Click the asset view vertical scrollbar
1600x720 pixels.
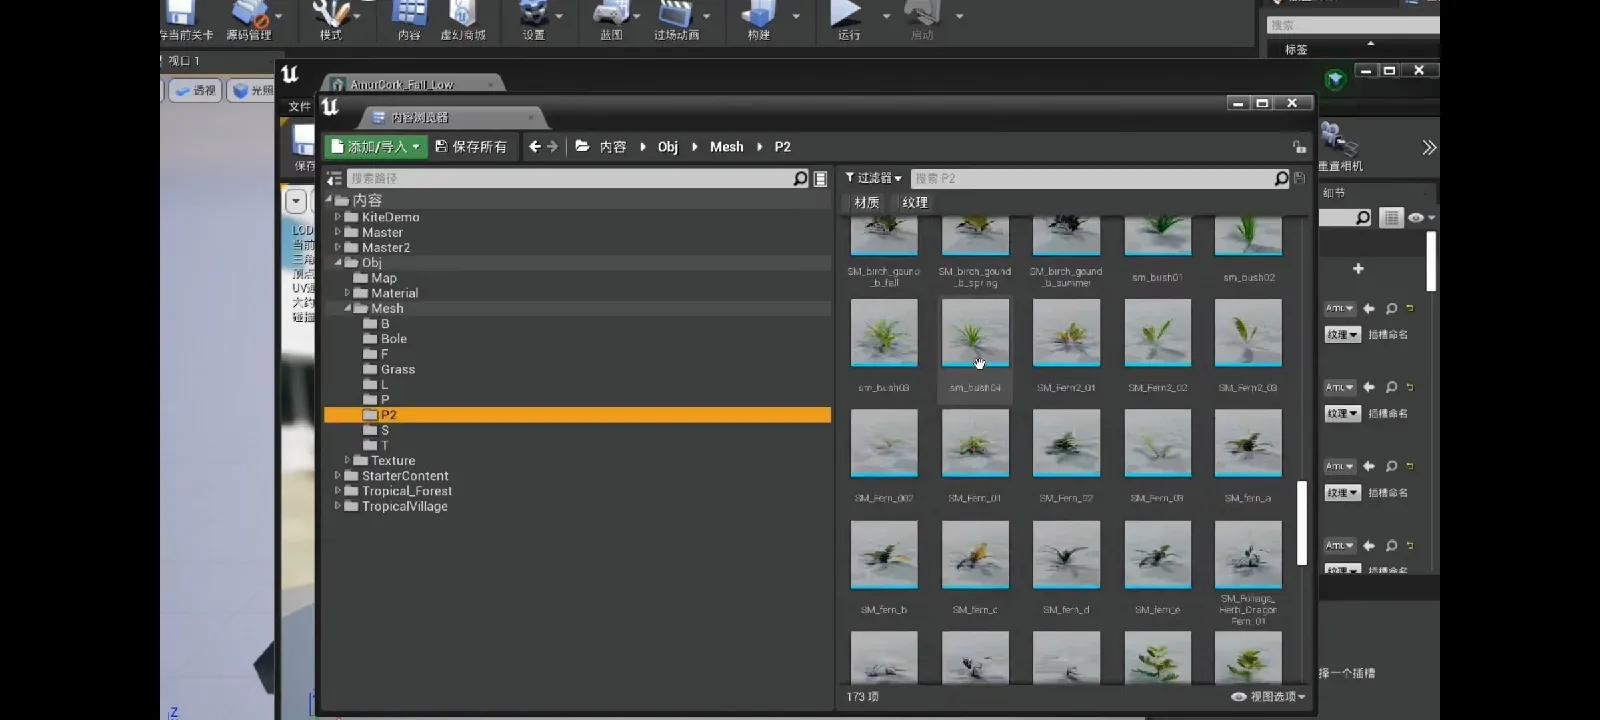(1301, 523)
